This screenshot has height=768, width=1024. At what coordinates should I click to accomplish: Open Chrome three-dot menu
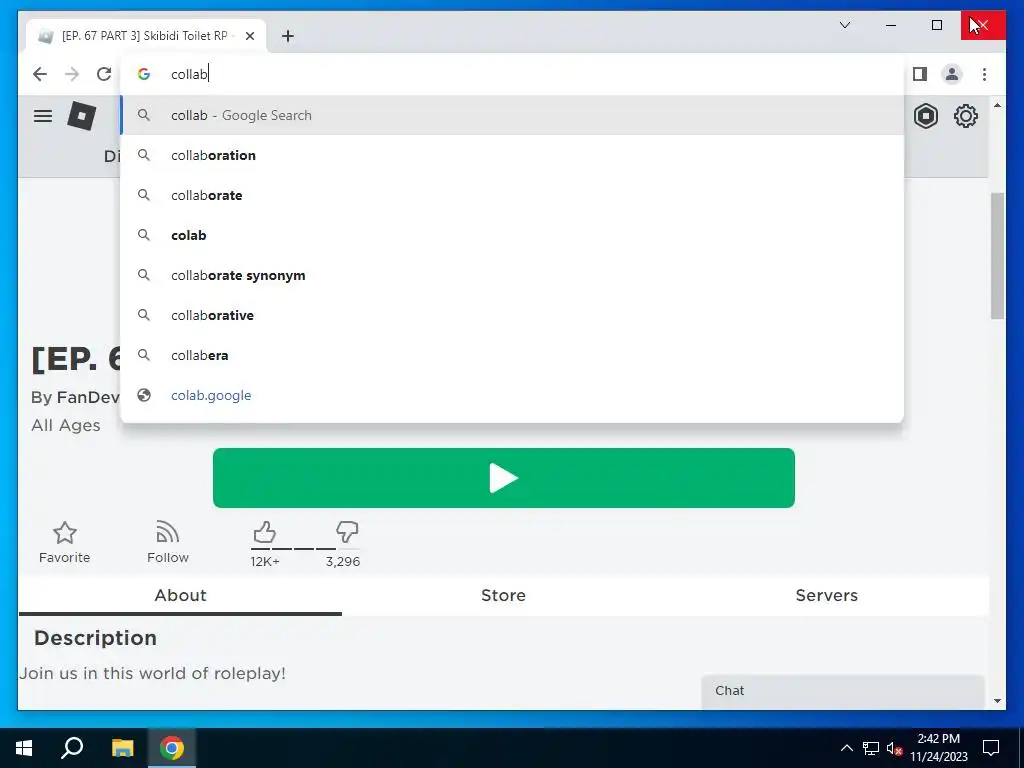coord(984,74)
